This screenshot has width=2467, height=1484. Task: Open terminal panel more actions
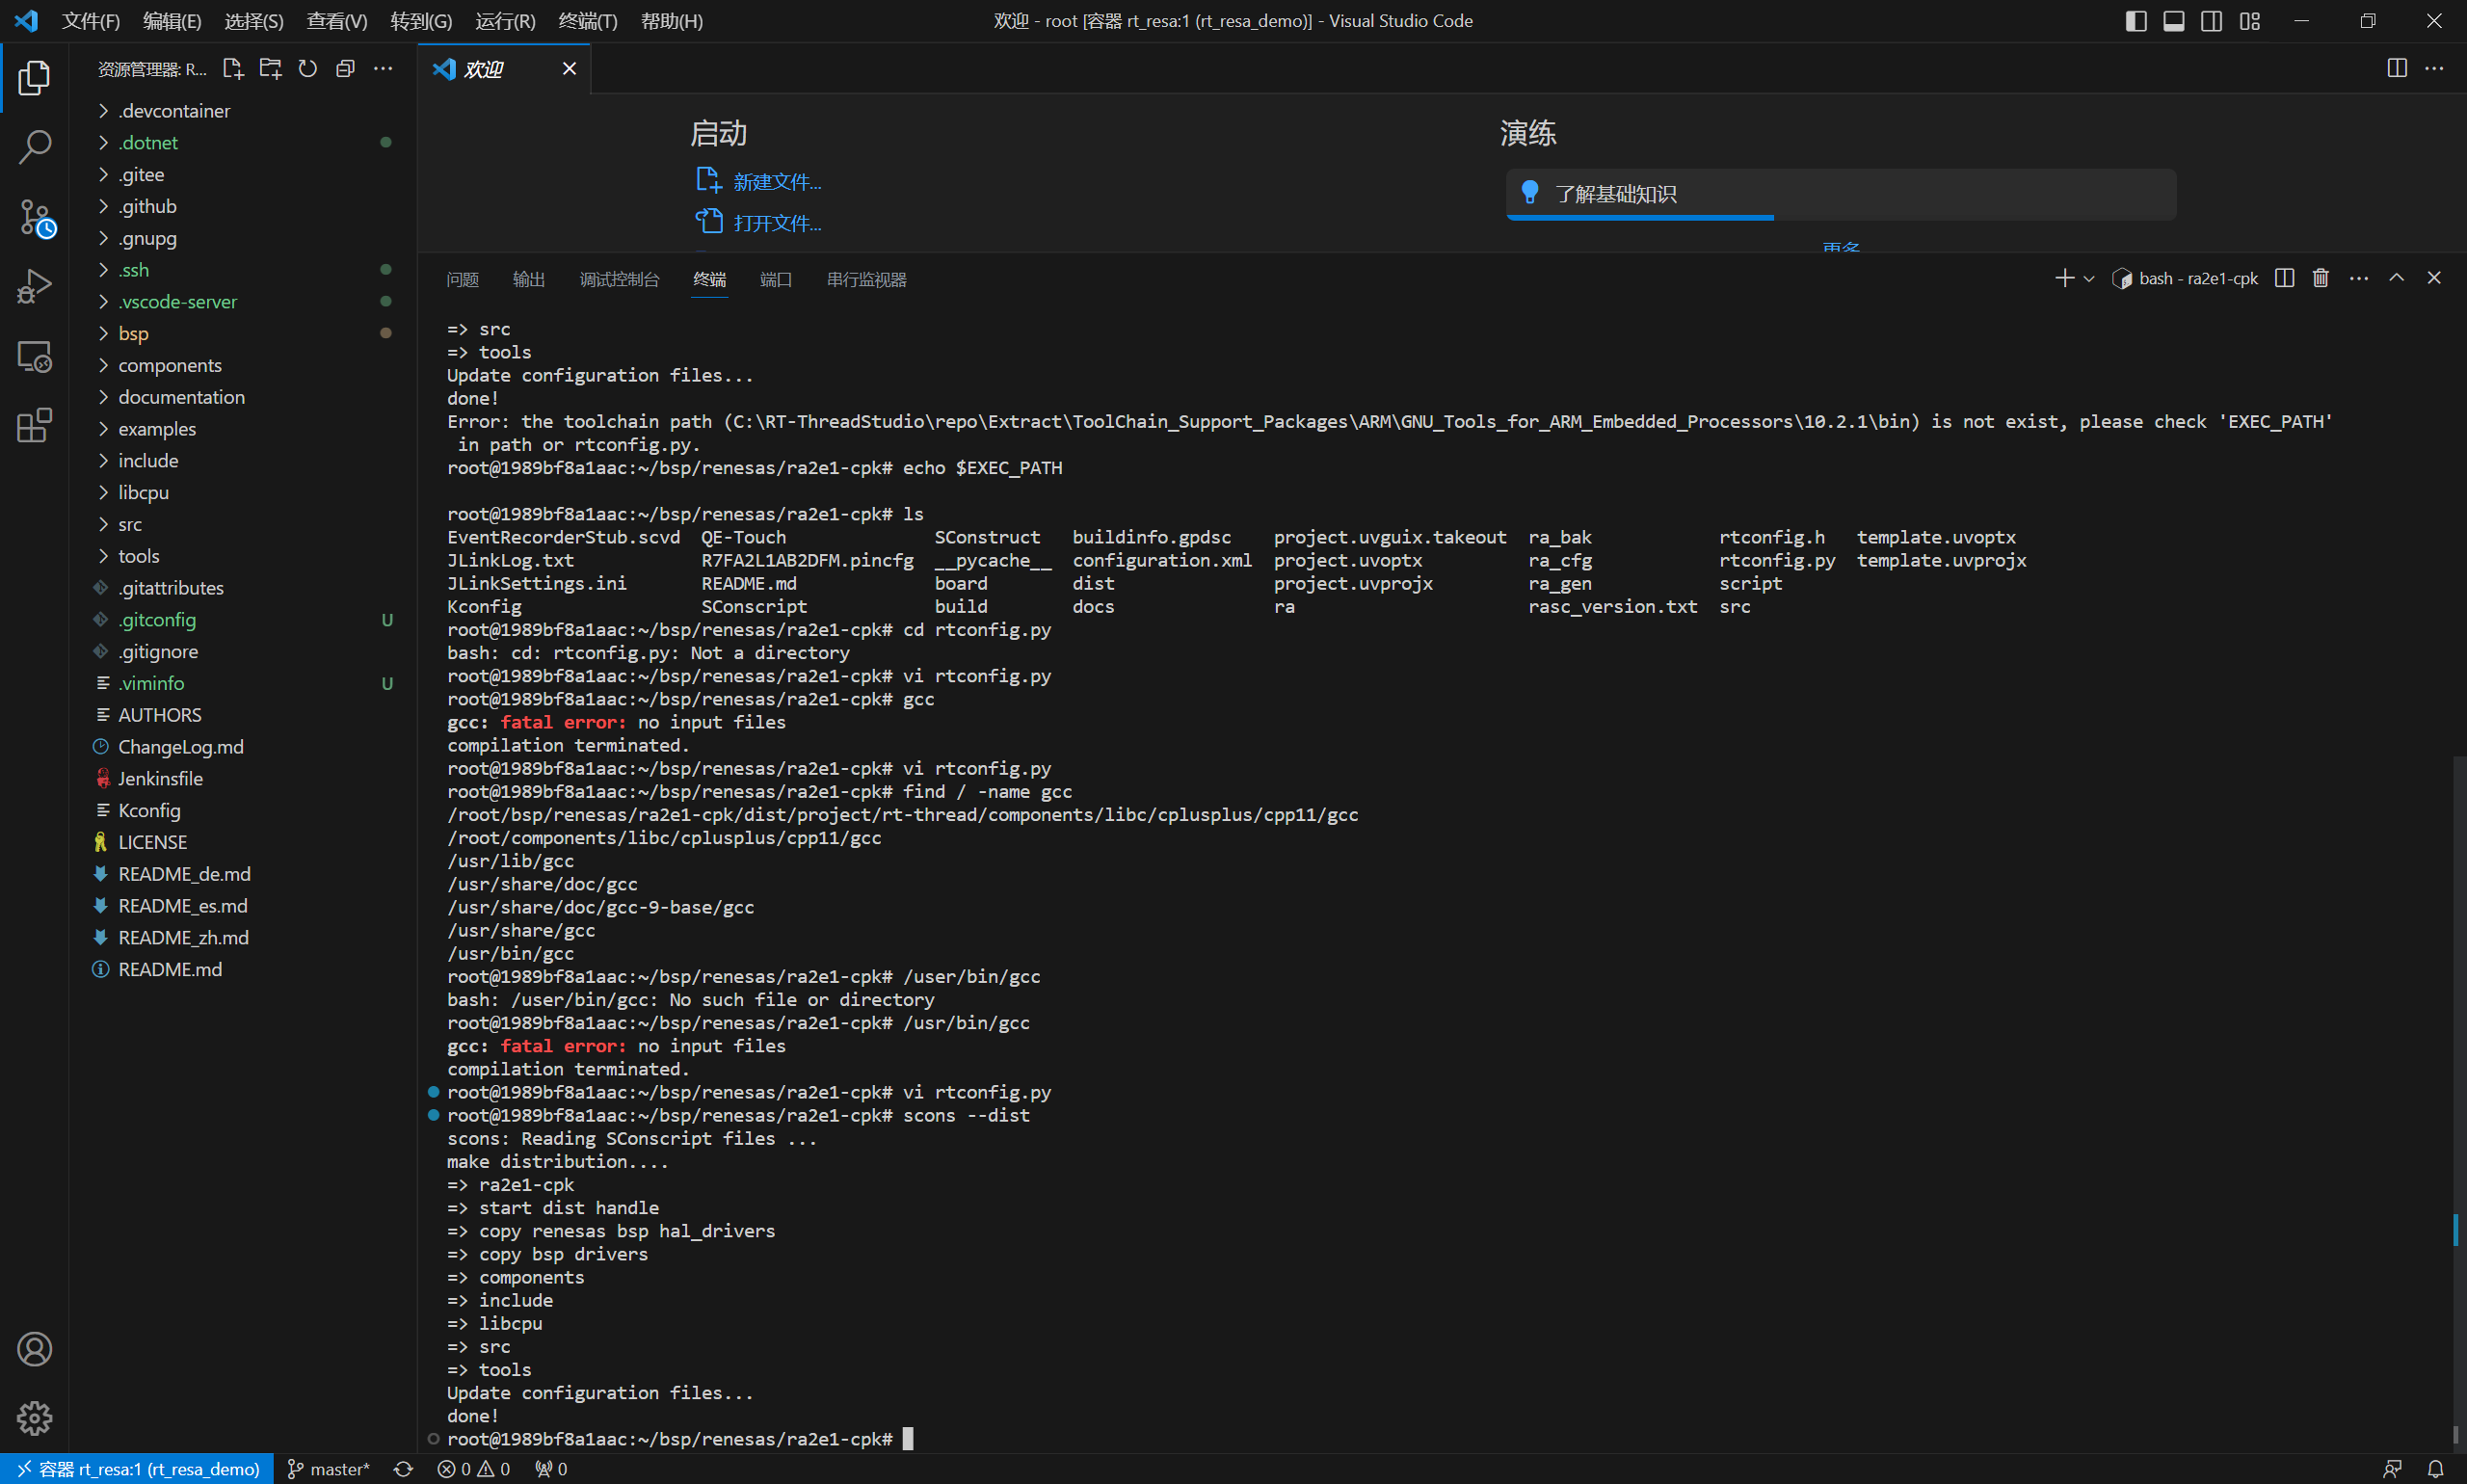click(2359, 278)
